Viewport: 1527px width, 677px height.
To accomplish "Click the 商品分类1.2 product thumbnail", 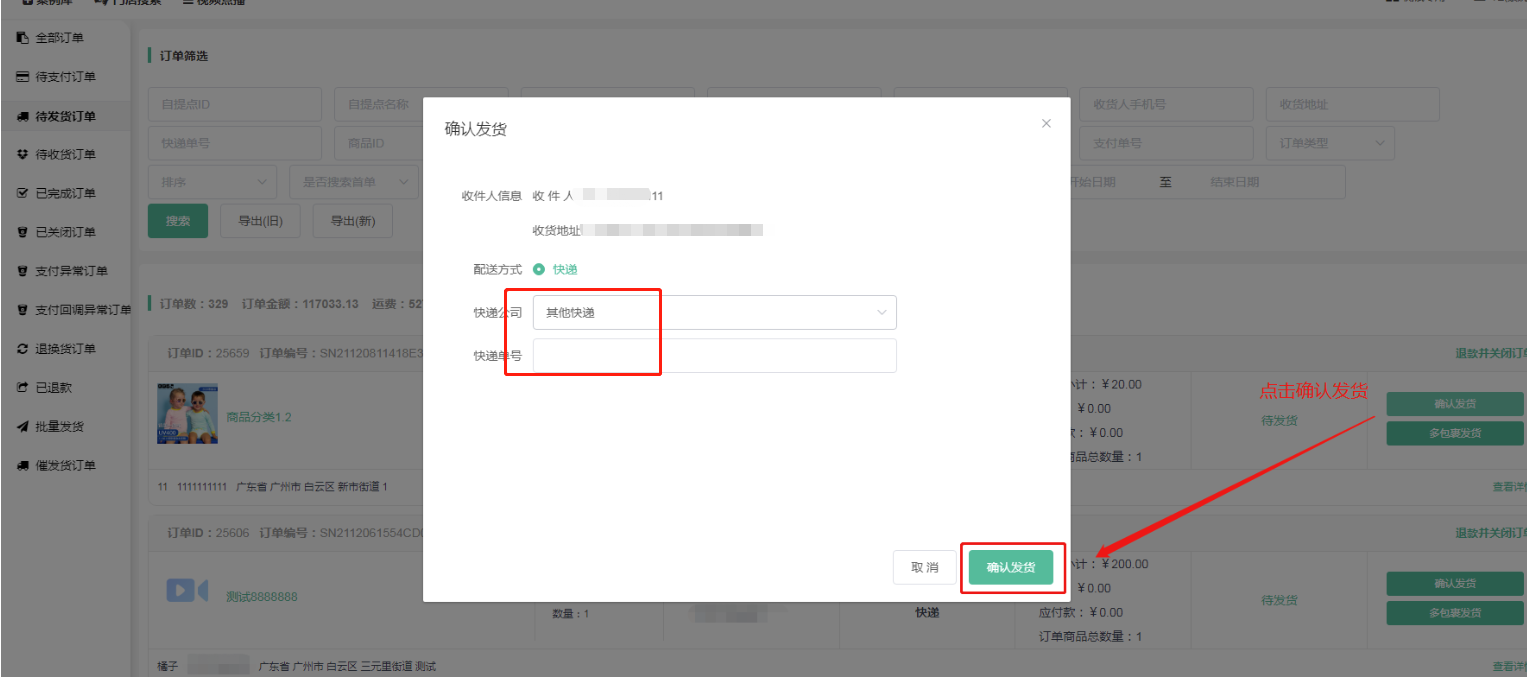I will (x=188, y=415).
